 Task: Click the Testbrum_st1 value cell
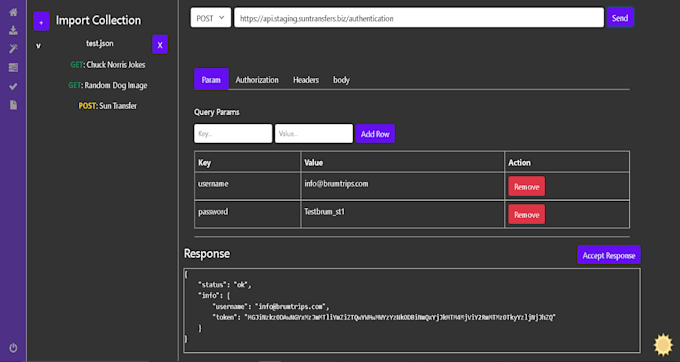click(402, 214)
